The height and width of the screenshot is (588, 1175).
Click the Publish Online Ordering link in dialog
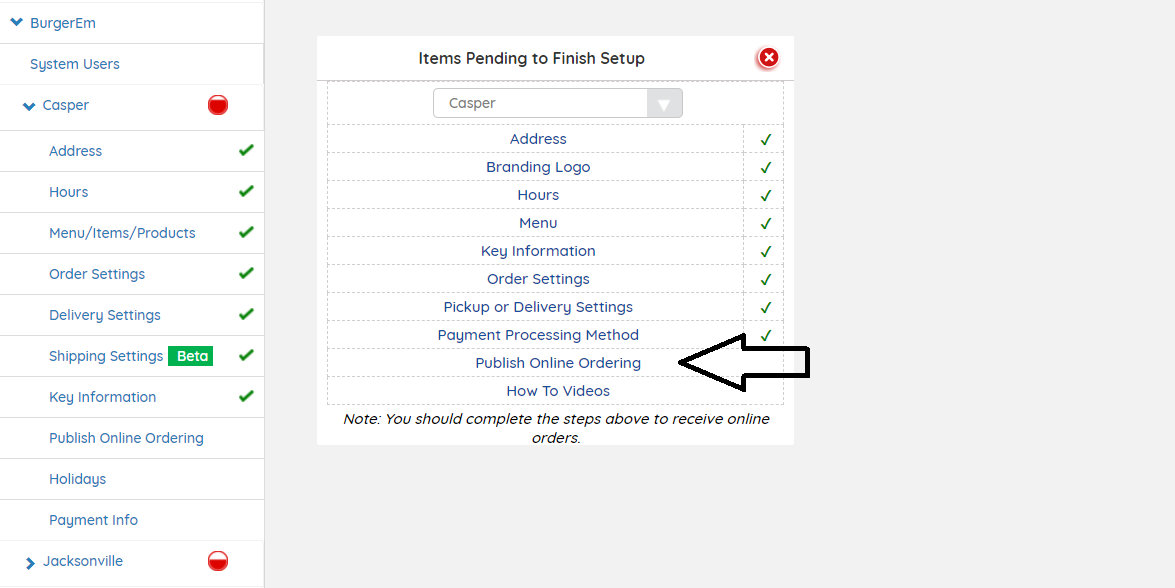click(557, 363)
